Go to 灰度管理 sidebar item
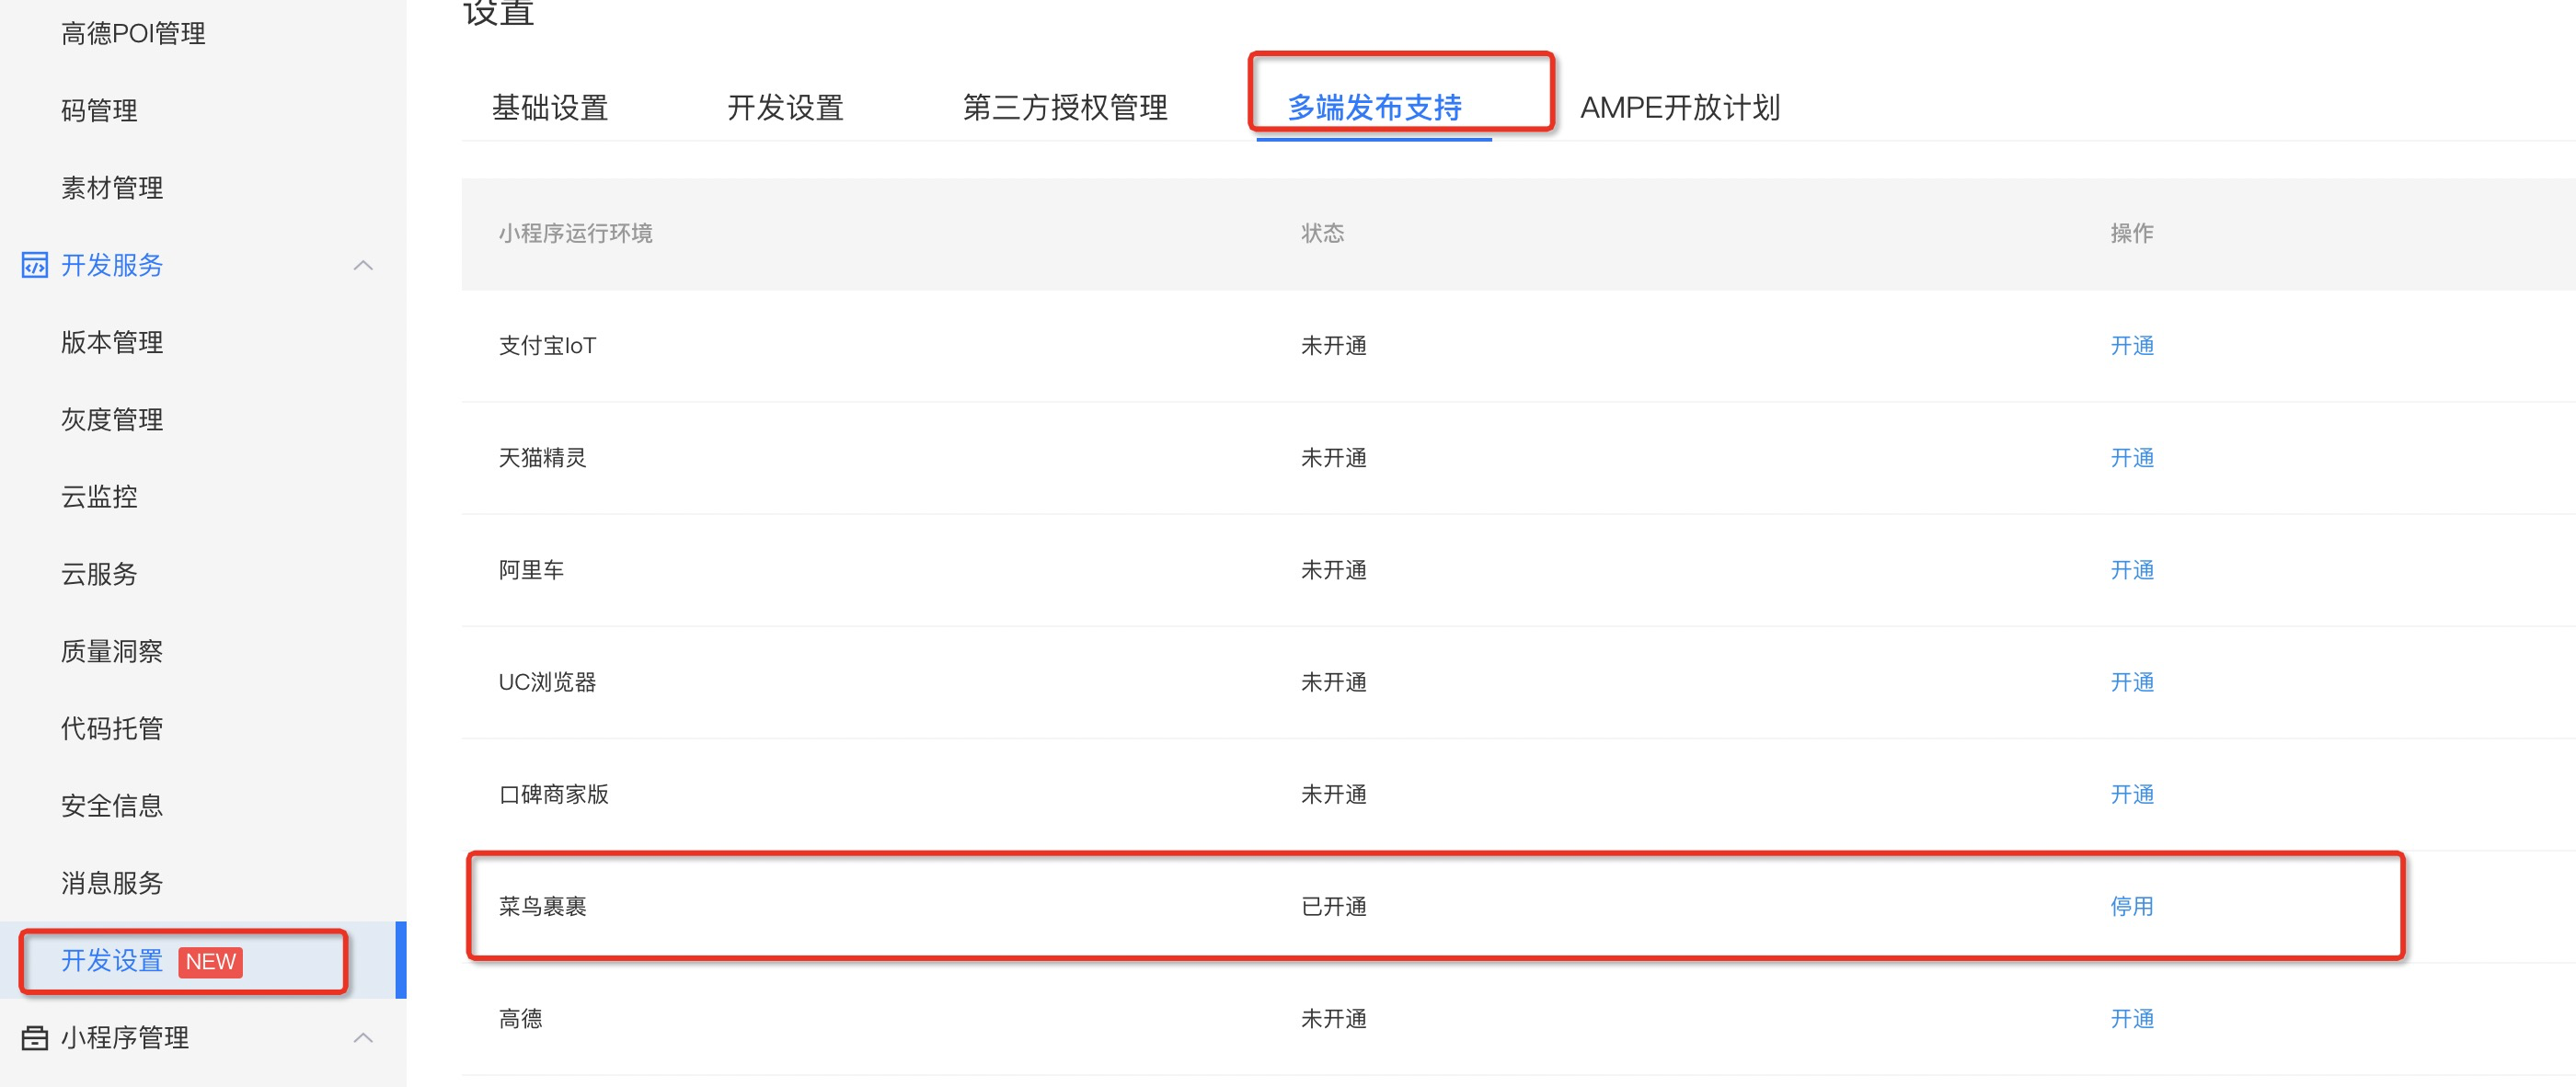This screenshot has height=1087, width=2576. 112,419
